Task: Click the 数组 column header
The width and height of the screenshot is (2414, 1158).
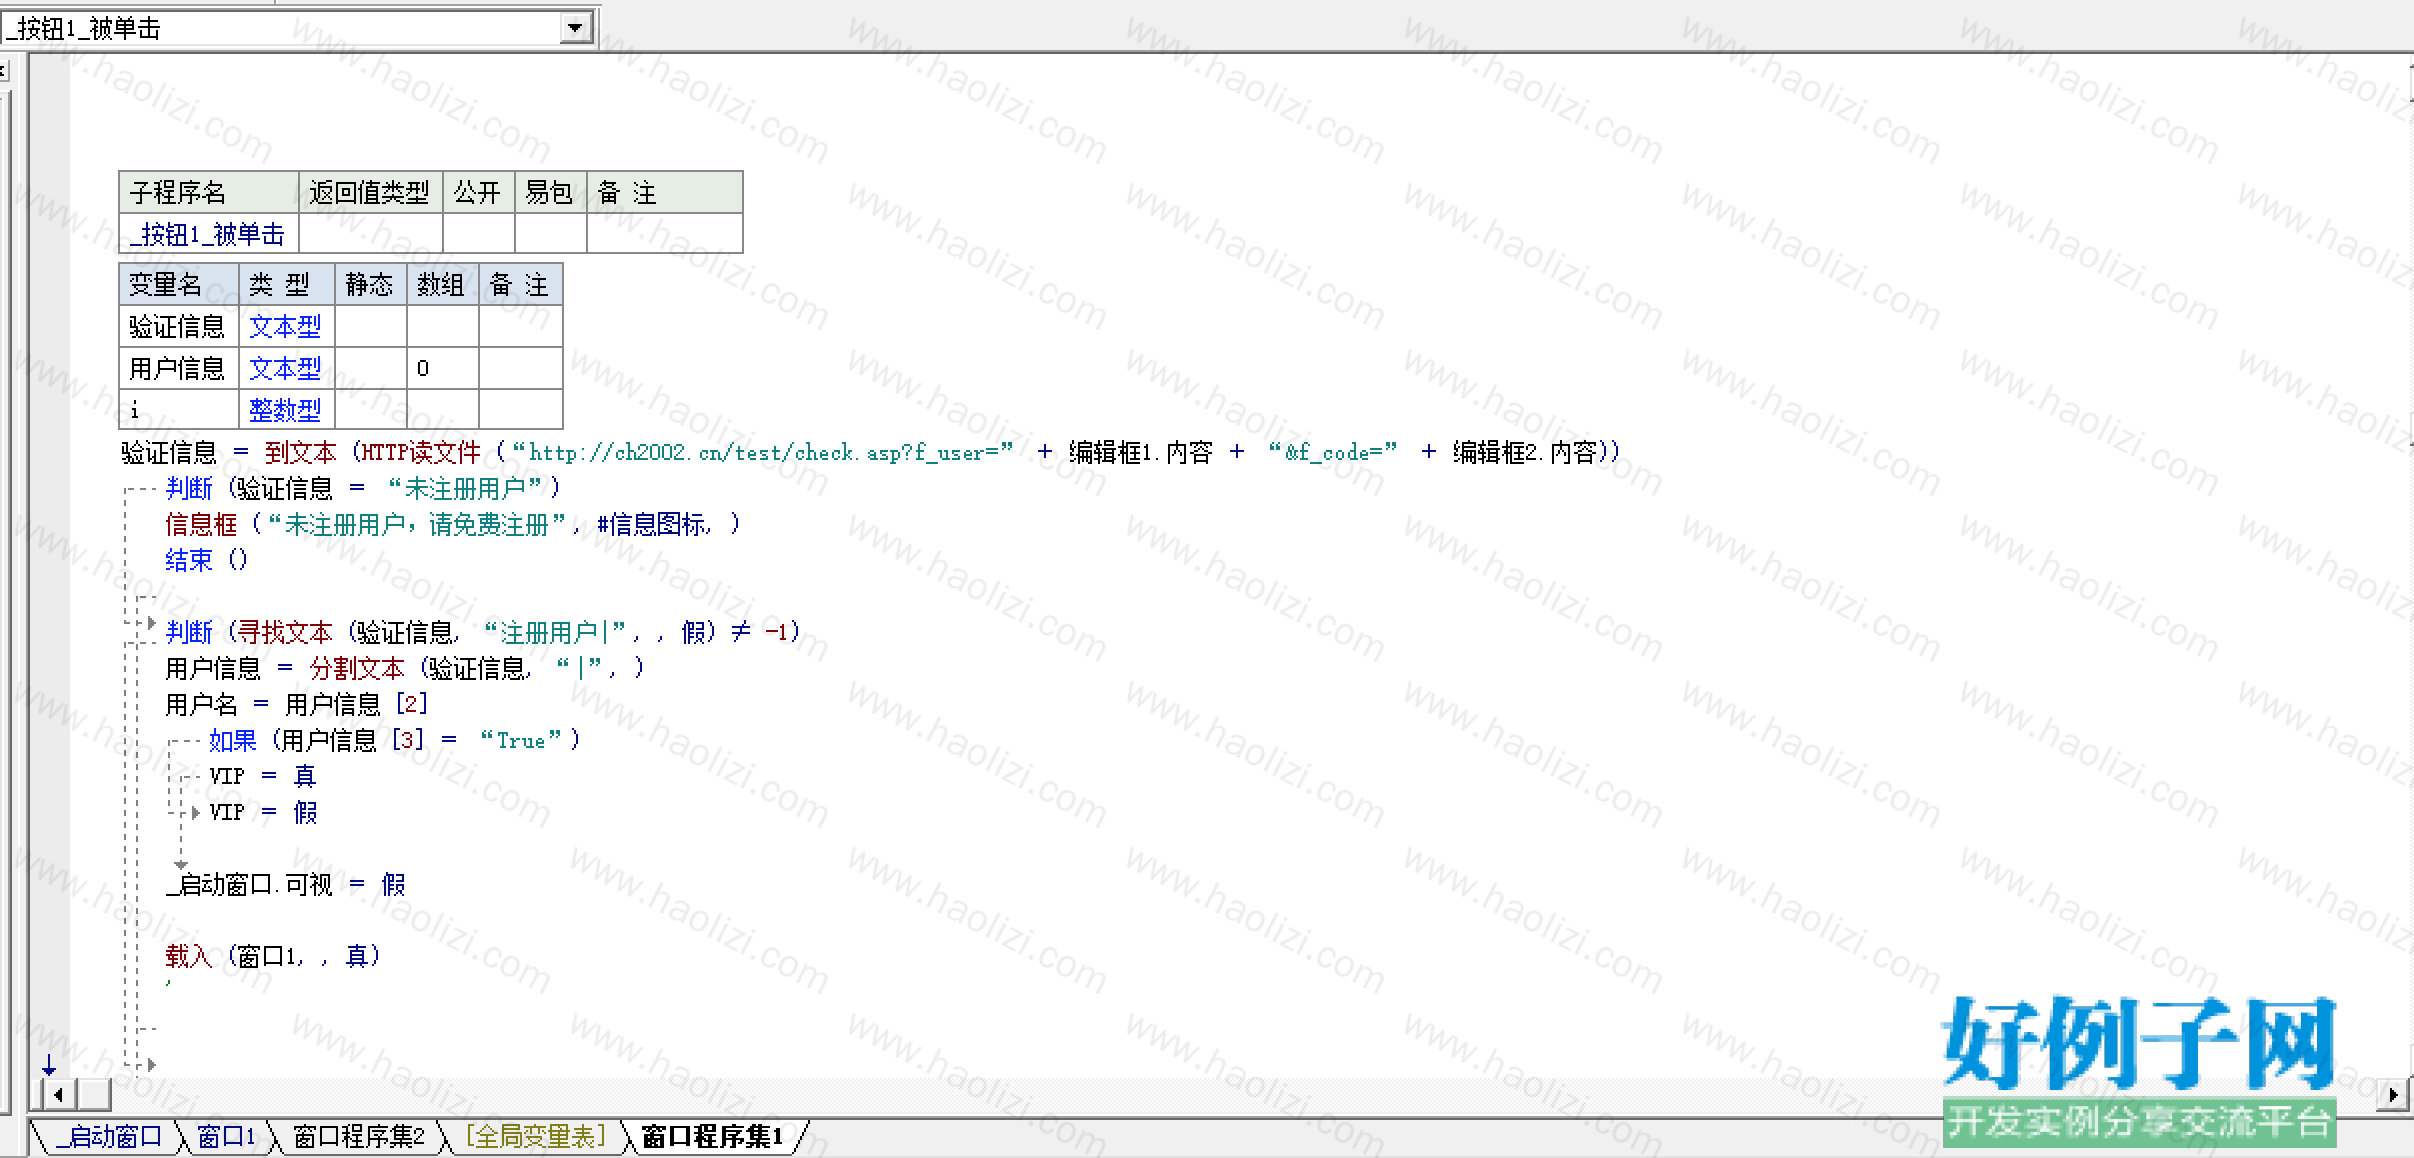Action: [442, 285]
